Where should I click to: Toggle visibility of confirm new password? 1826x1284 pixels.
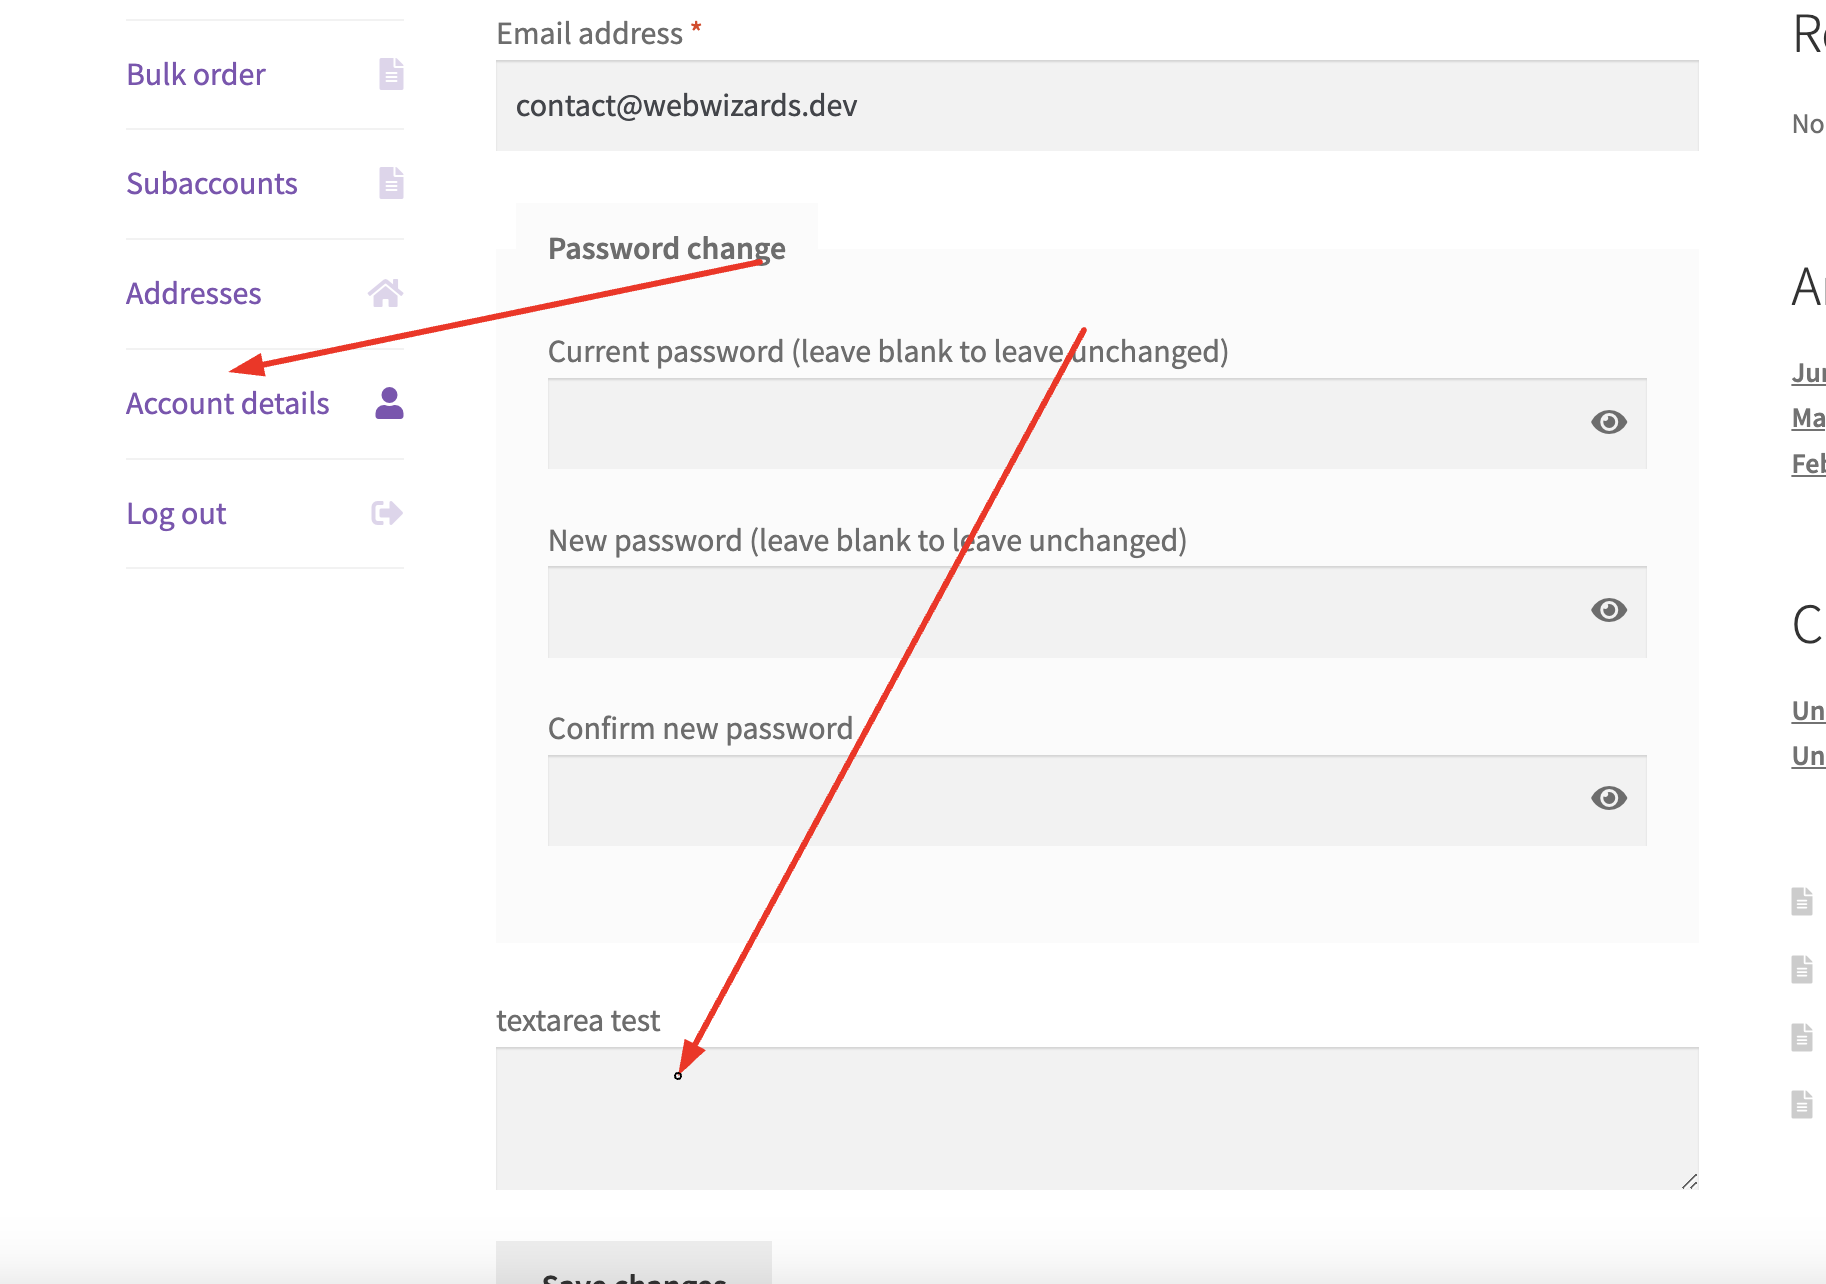tap(1609, 798)
